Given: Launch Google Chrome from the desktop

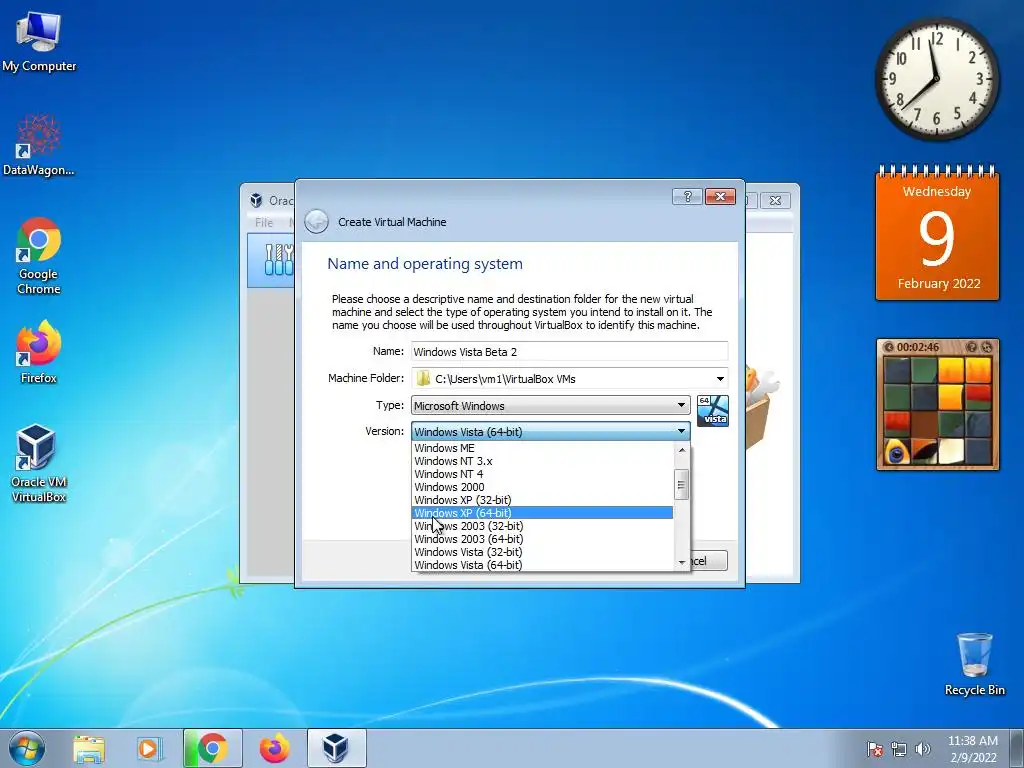Looking at the screenshot, I should pyautogui.click(x=39, y=255).
